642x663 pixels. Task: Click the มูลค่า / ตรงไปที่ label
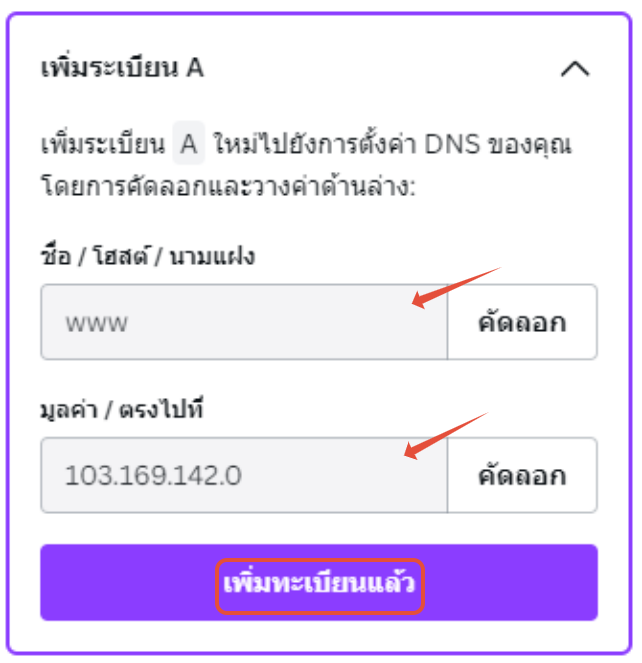click(x=122, y=409)
